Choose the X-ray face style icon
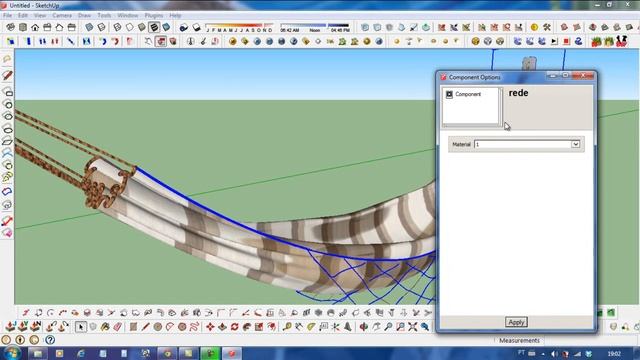Viewport: 640px width, 360px height. coord(89,27)
